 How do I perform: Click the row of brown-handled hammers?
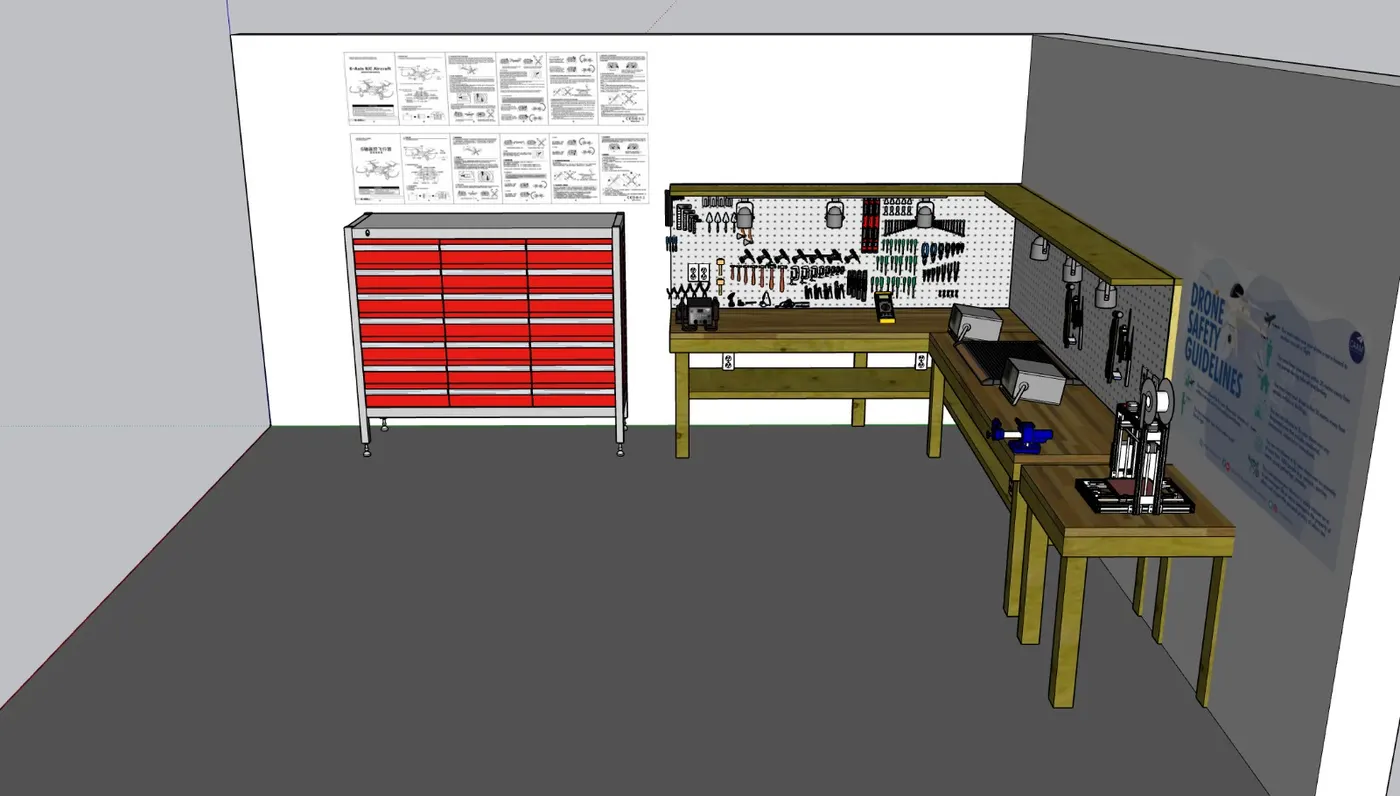pyautogui.click(x=757, y=278)
